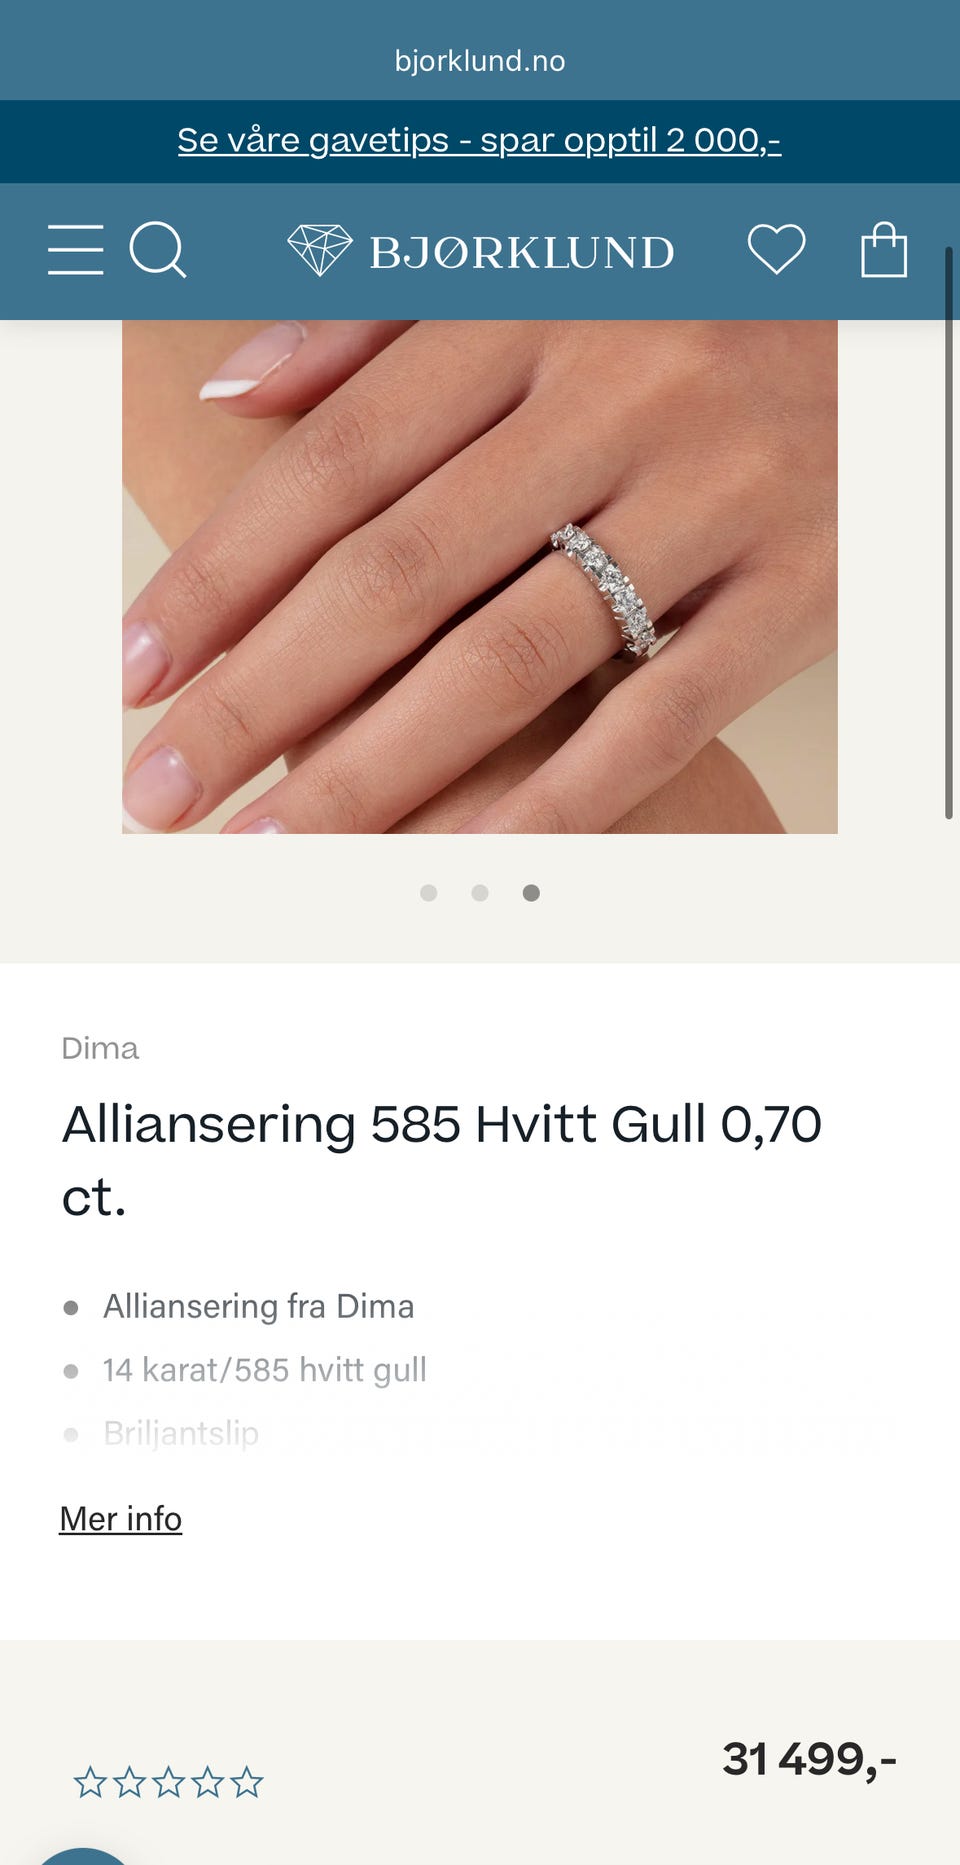Click the third rating star
Screen dimensions: 960x1865
[x=168, y=1782]
